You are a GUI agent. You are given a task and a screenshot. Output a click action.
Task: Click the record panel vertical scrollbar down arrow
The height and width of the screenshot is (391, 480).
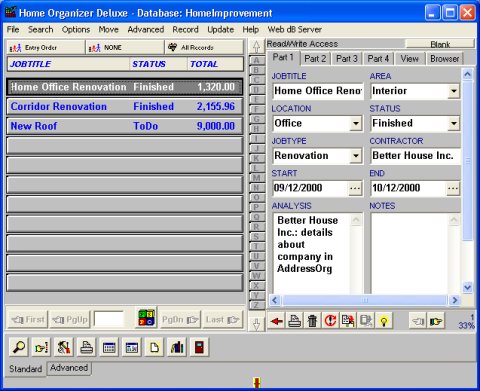(467, 287)
